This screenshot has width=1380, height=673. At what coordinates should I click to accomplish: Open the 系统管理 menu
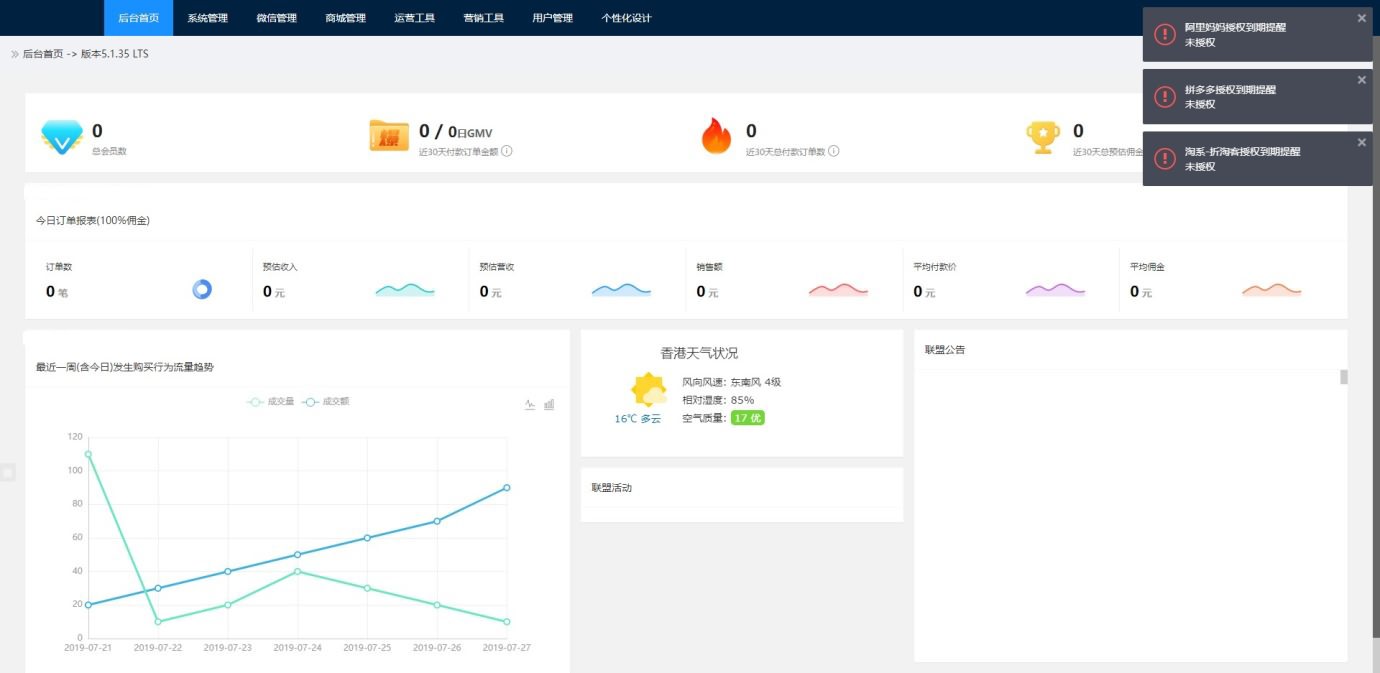(x=207, y=18)
